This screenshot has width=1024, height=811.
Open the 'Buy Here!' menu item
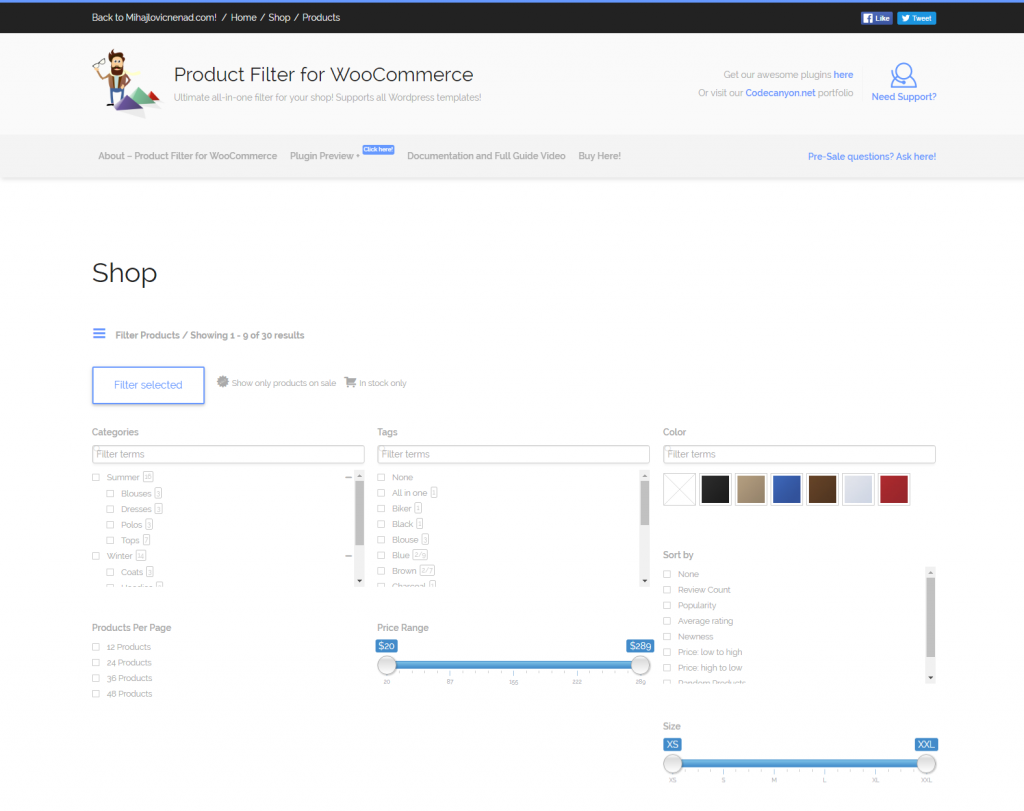[600, 156]
